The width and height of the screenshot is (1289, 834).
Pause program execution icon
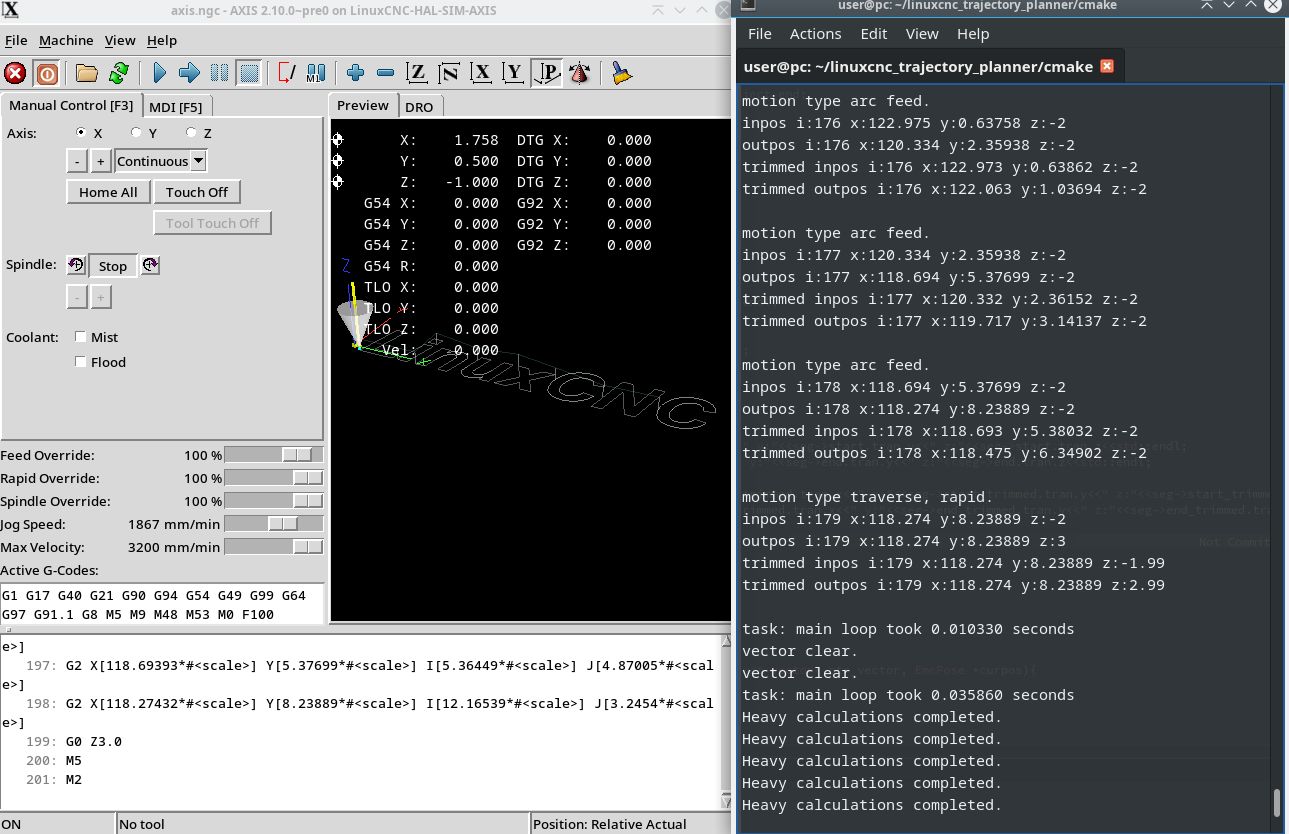(219, 73)
